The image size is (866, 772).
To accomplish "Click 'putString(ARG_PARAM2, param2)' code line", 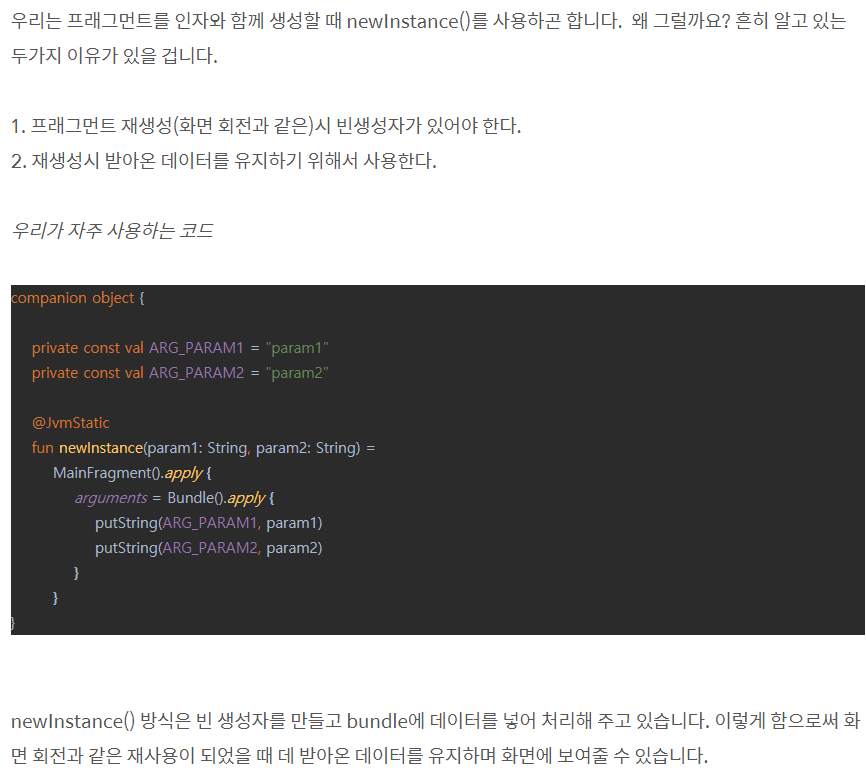I will [209, 548].
